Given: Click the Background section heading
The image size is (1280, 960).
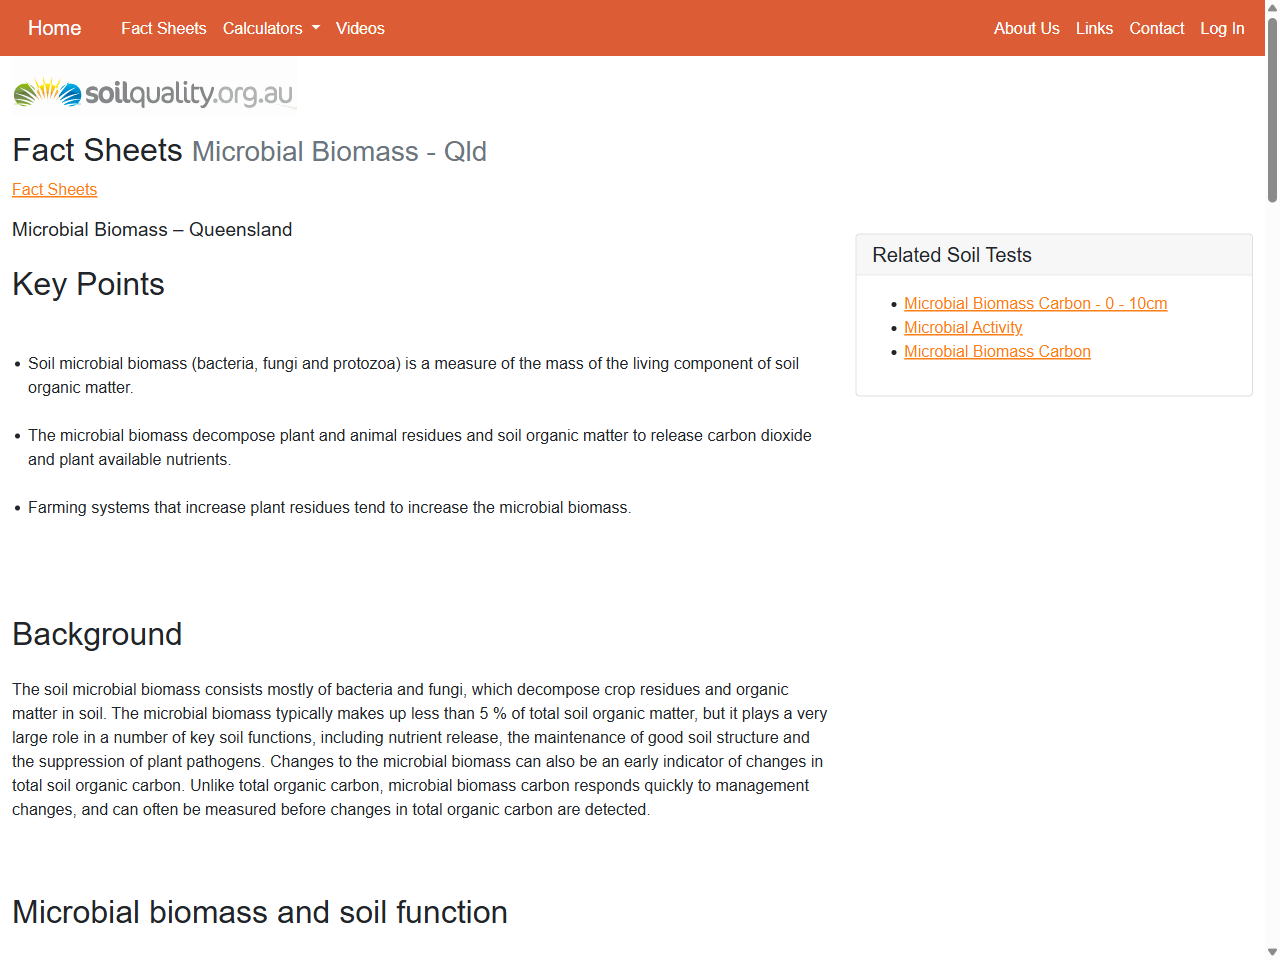Looking at the screenshot, I should [x=97, y=634].
